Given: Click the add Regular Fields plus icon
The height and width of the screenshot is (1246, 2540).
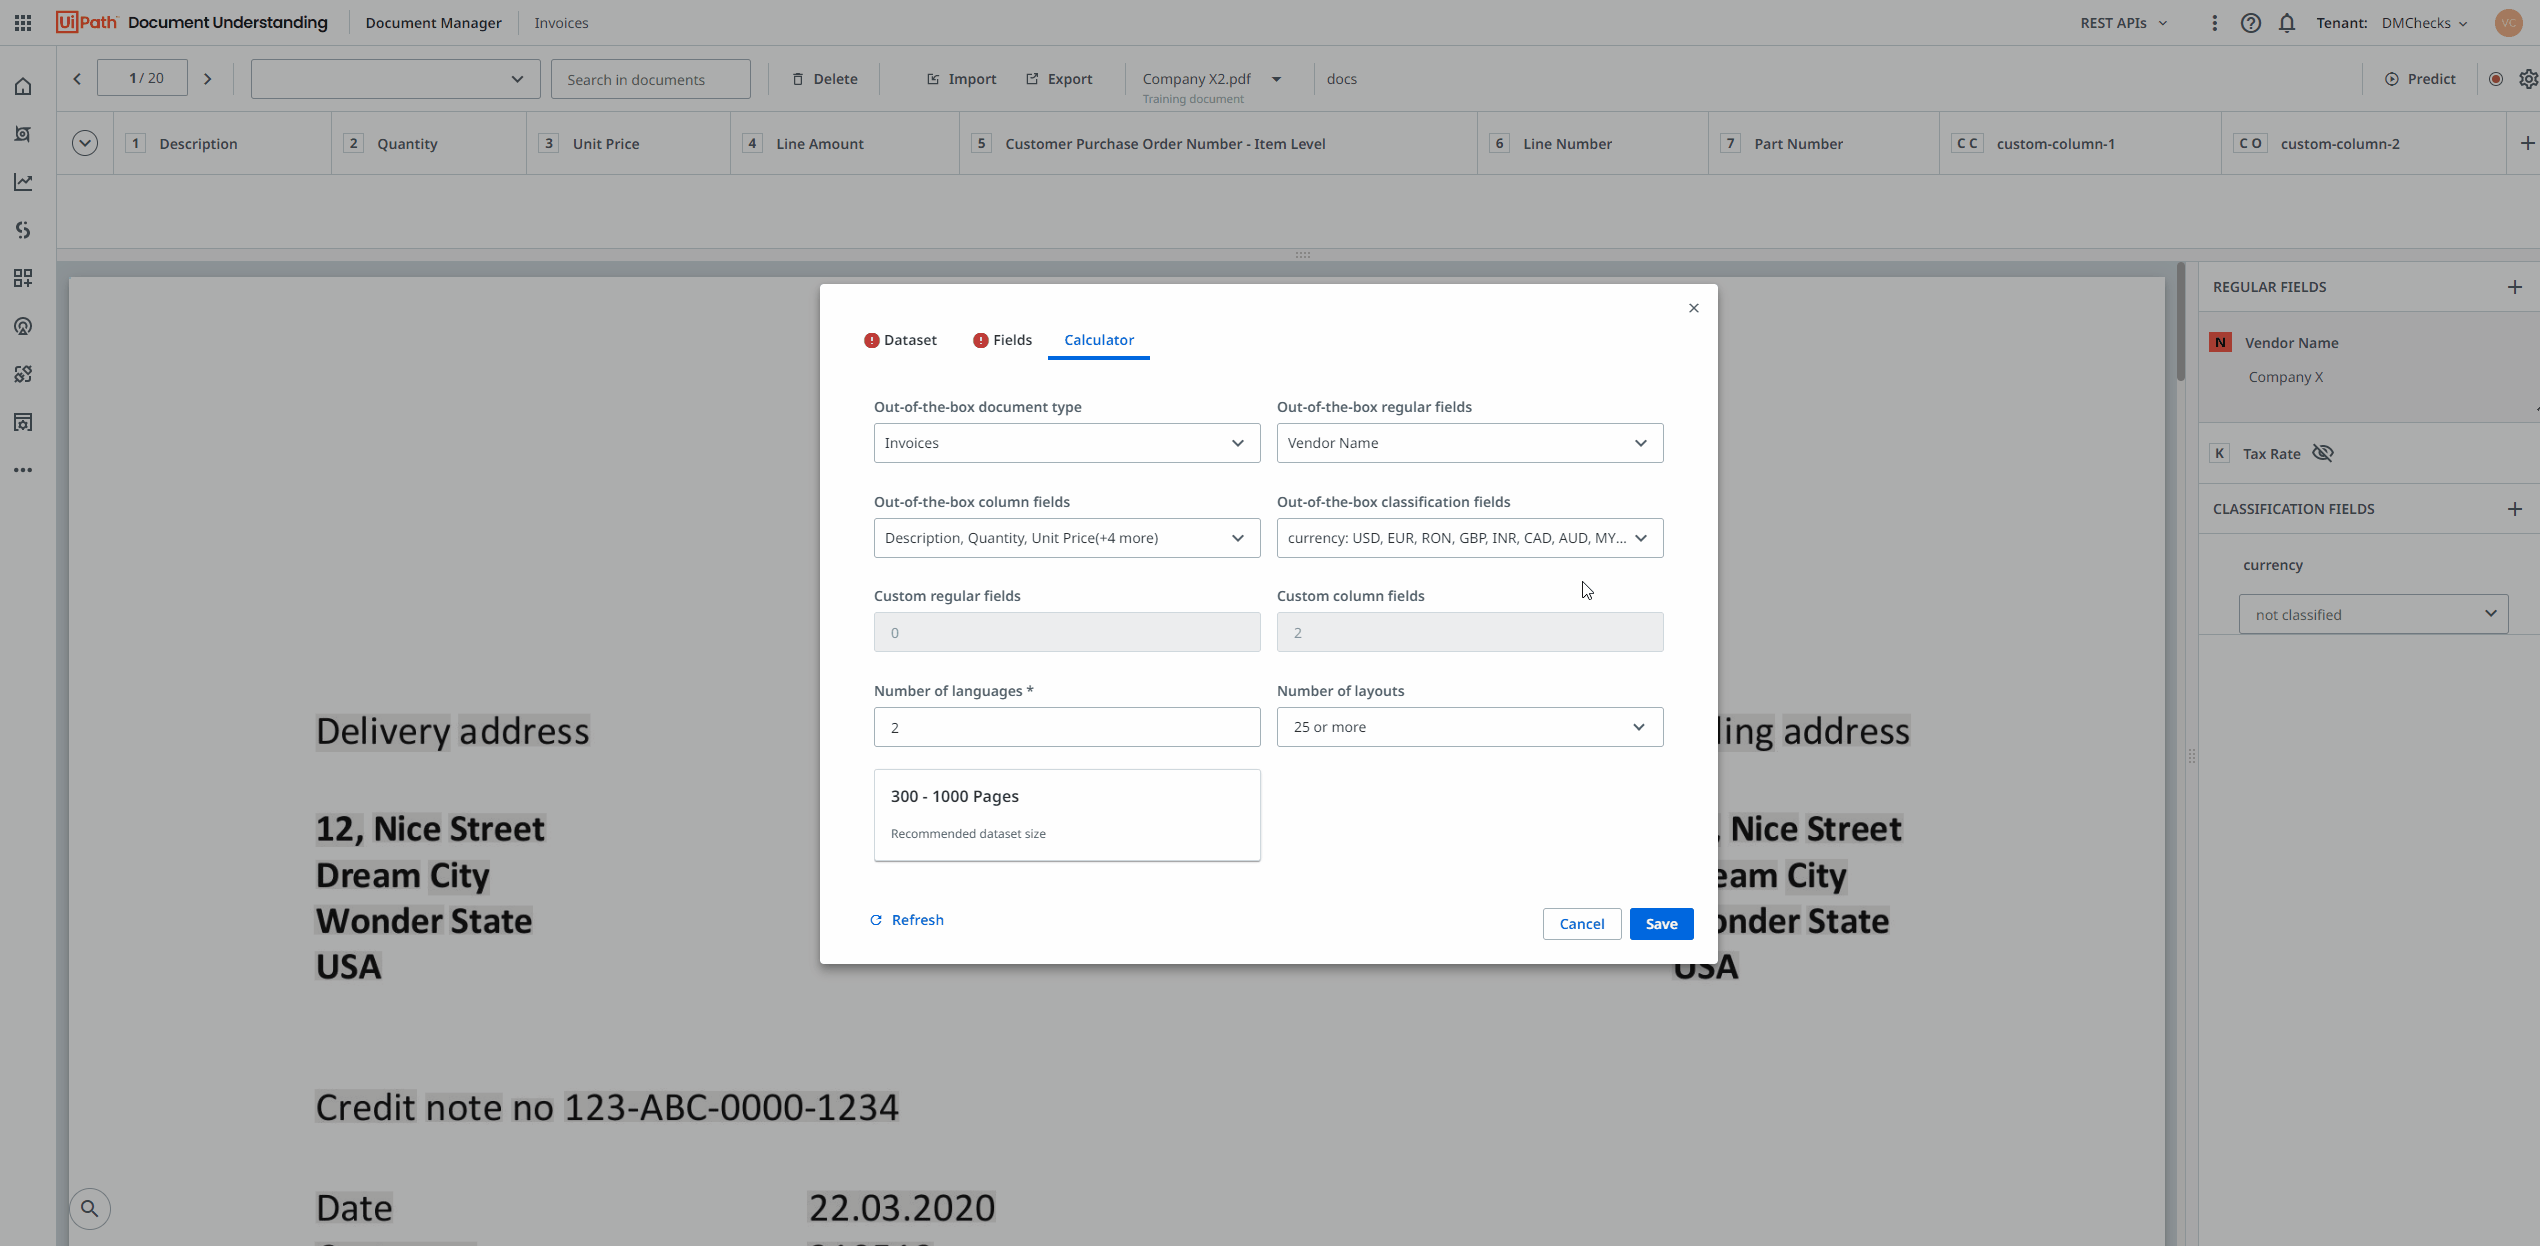Looking at the screenshot, I should click(x=2517, y=287).
